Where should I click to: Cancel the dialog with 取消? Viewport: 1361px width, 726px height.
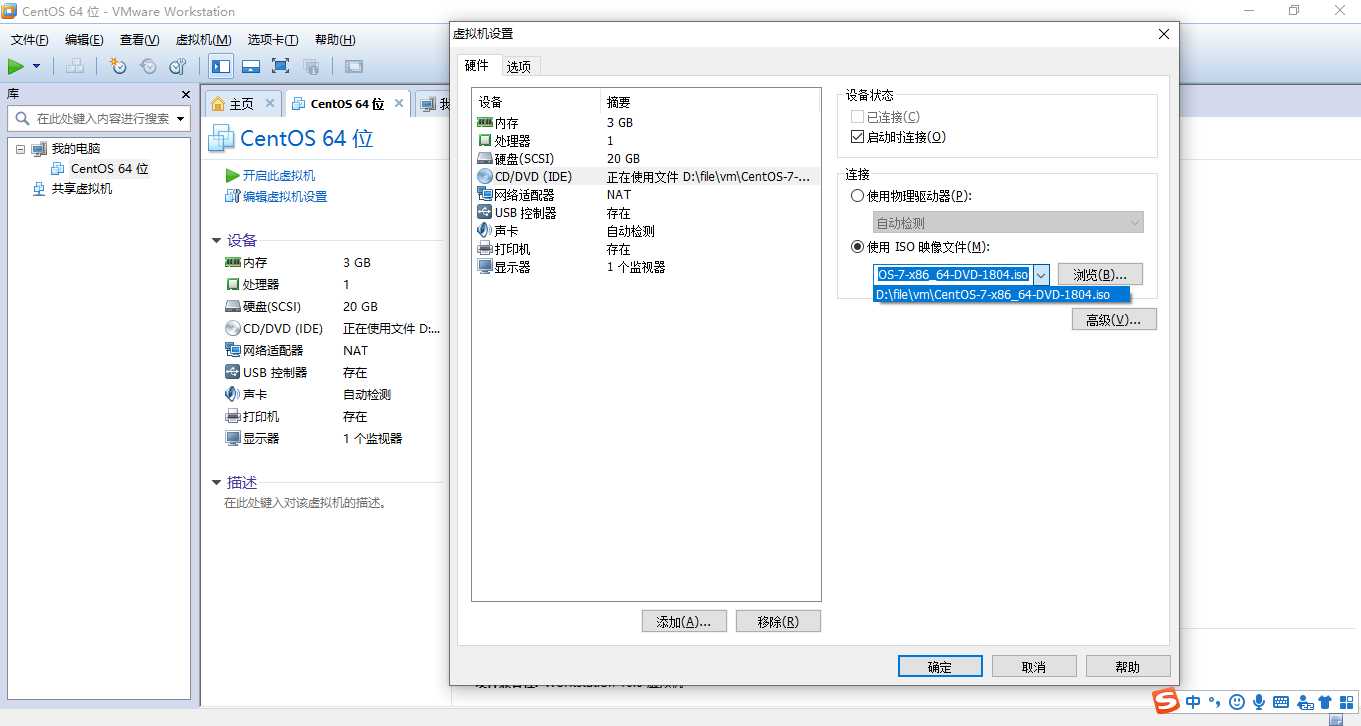pos(1034,667)
